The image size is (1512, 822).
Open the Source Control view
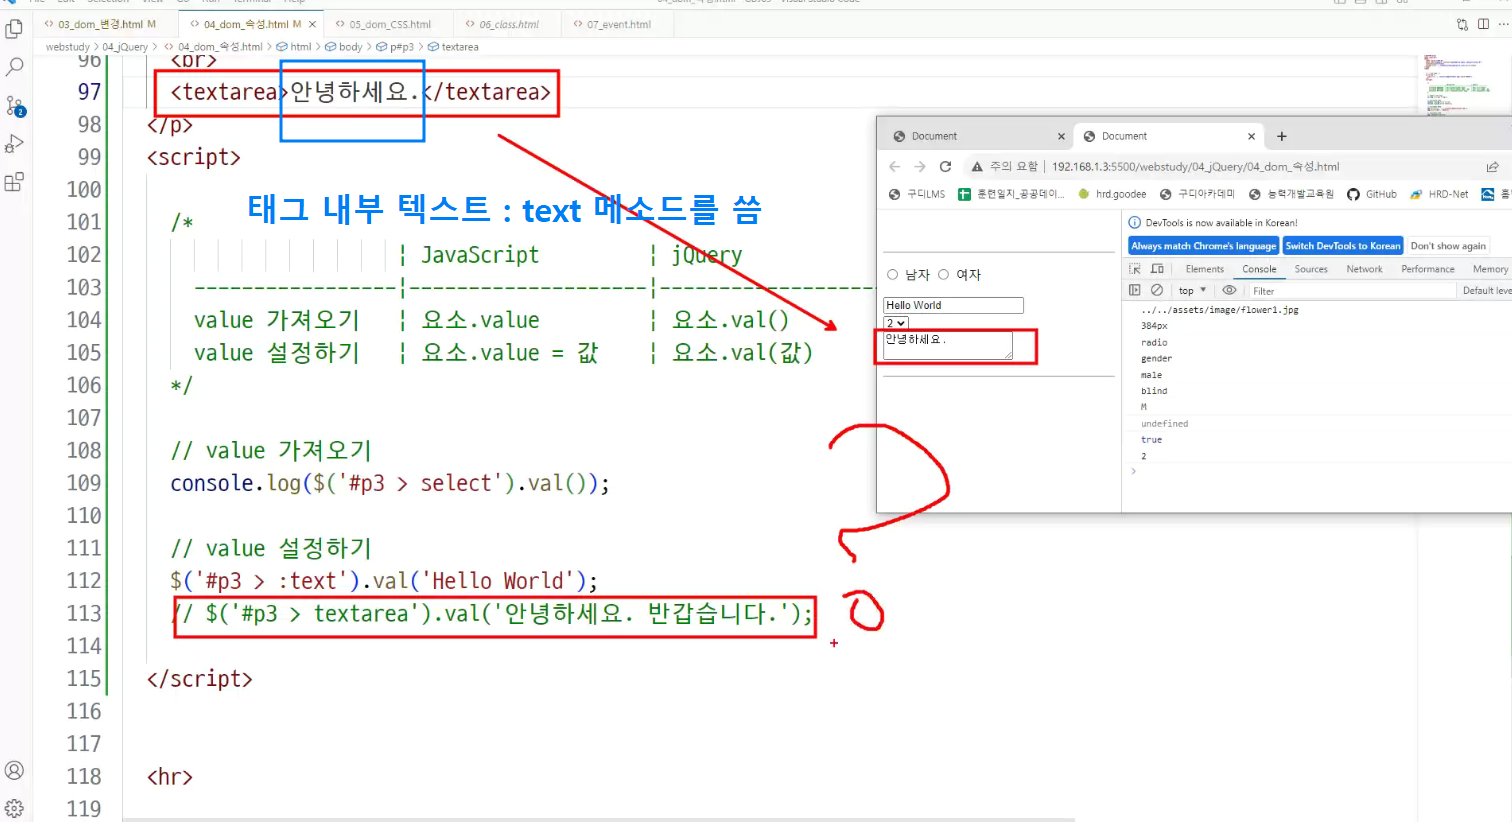15,106
